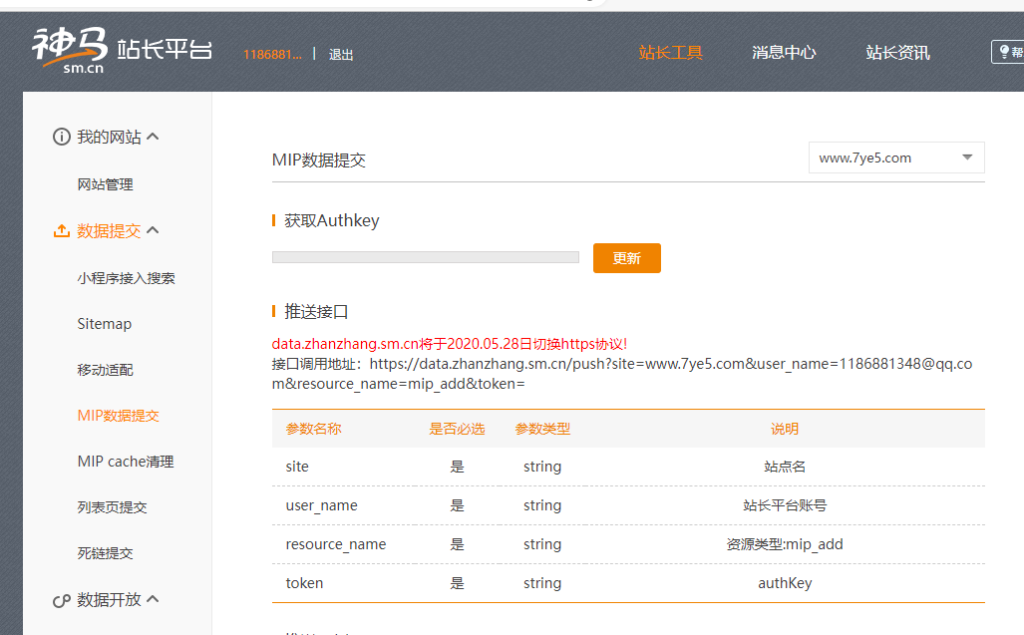Click the 说明 column header
1024x635 pixels.
[x=784, y=429]
